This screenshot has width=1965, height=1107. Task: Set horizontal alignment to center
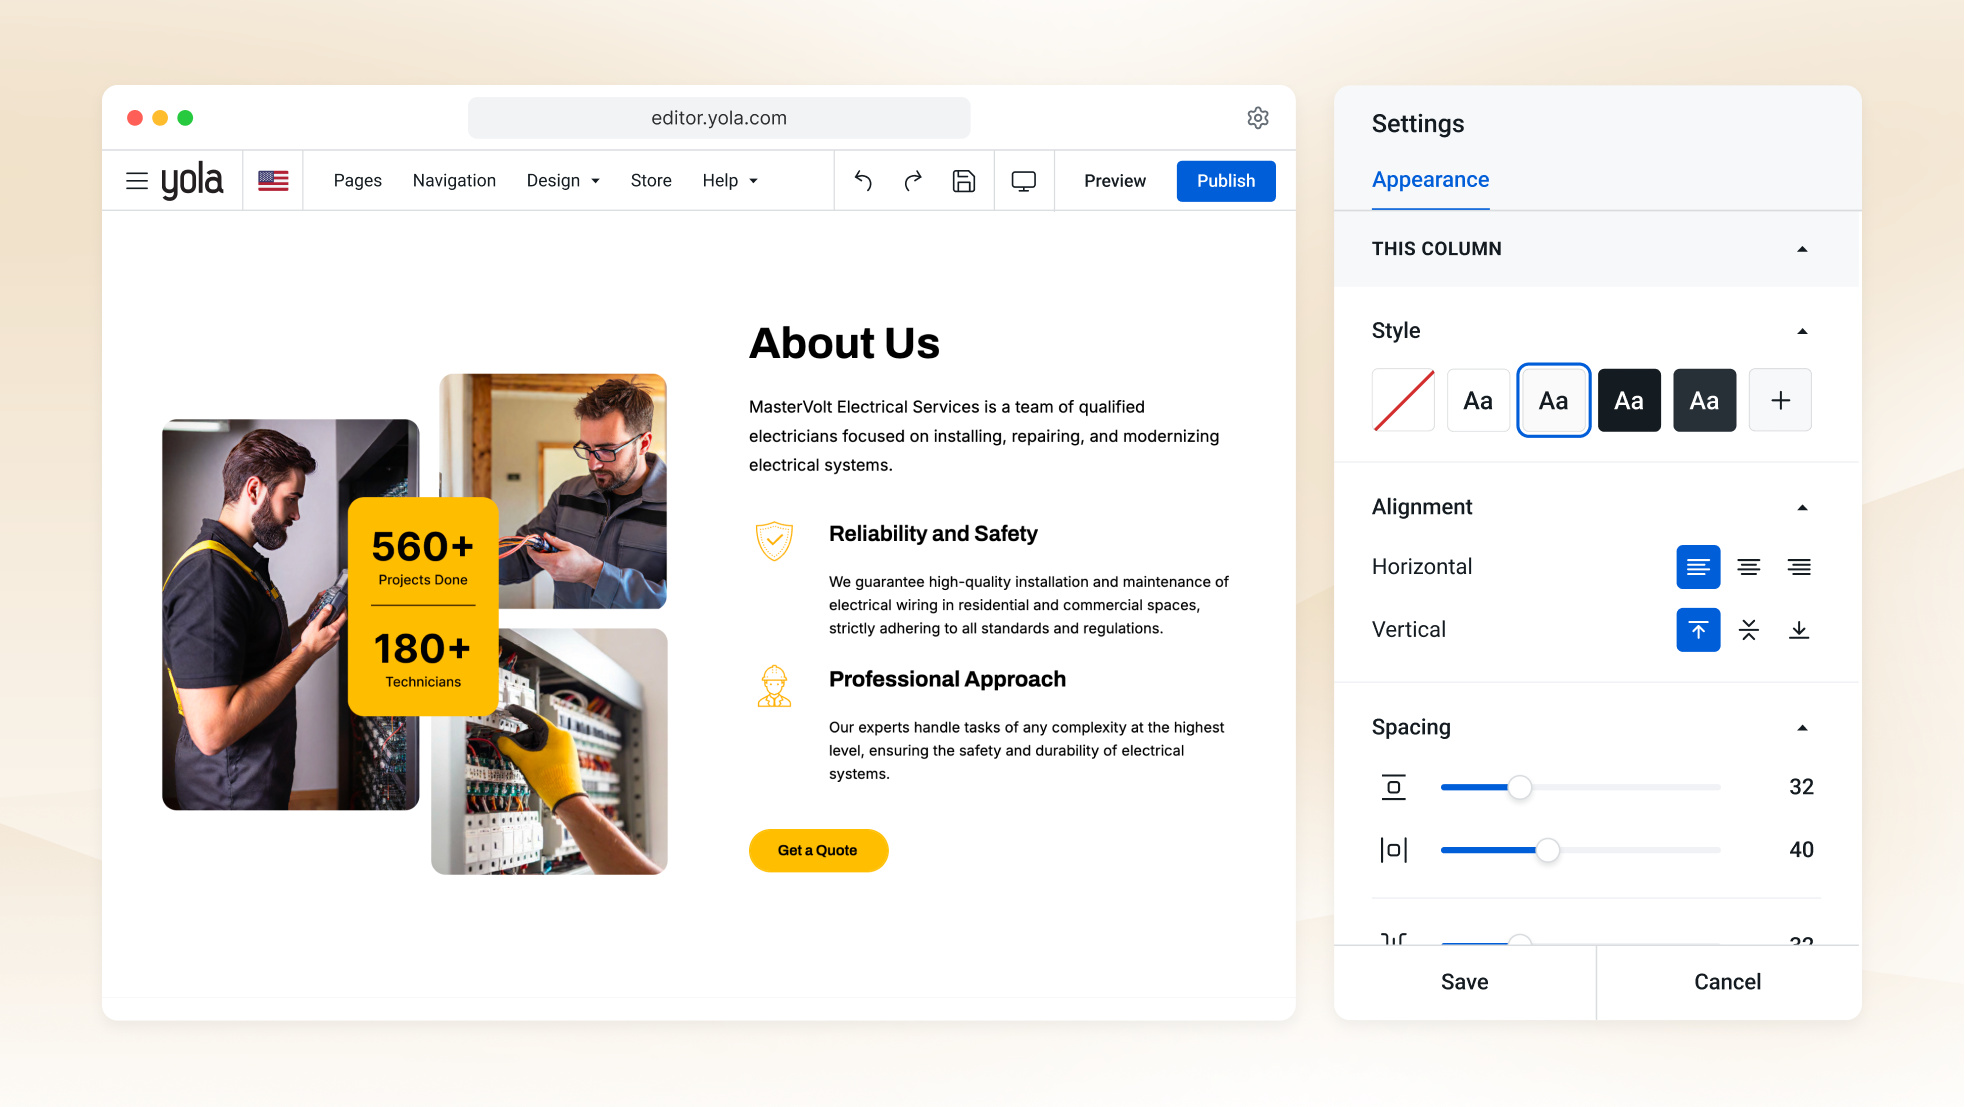(1749, 567)
